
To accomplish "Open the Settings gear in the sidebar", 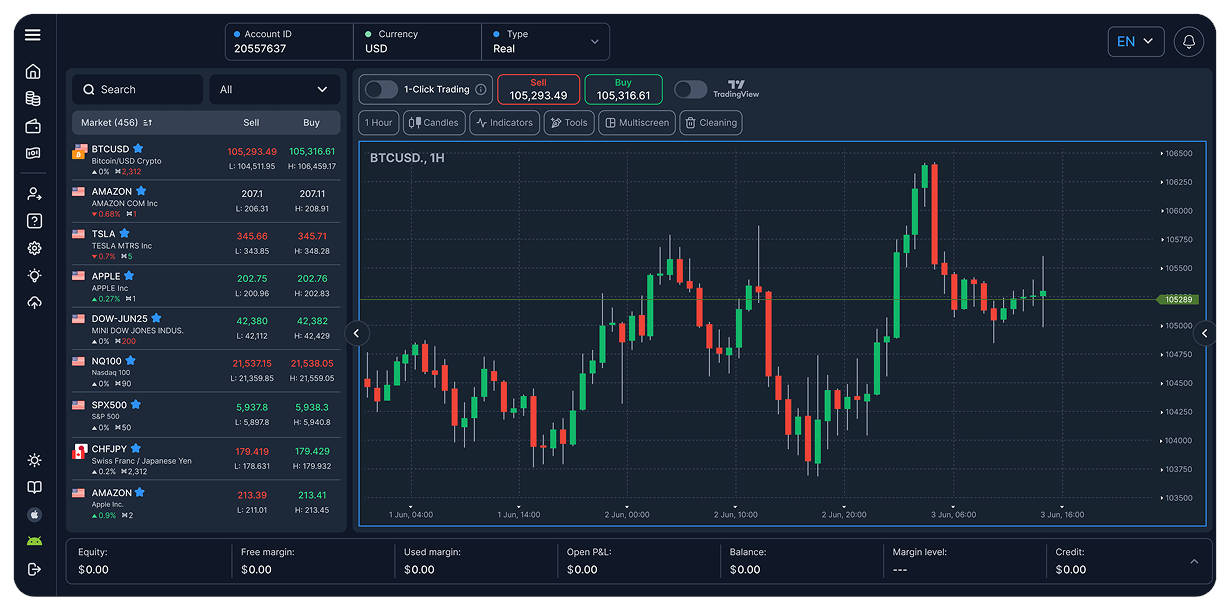I will pyautogui.click(x=33, y=247).
